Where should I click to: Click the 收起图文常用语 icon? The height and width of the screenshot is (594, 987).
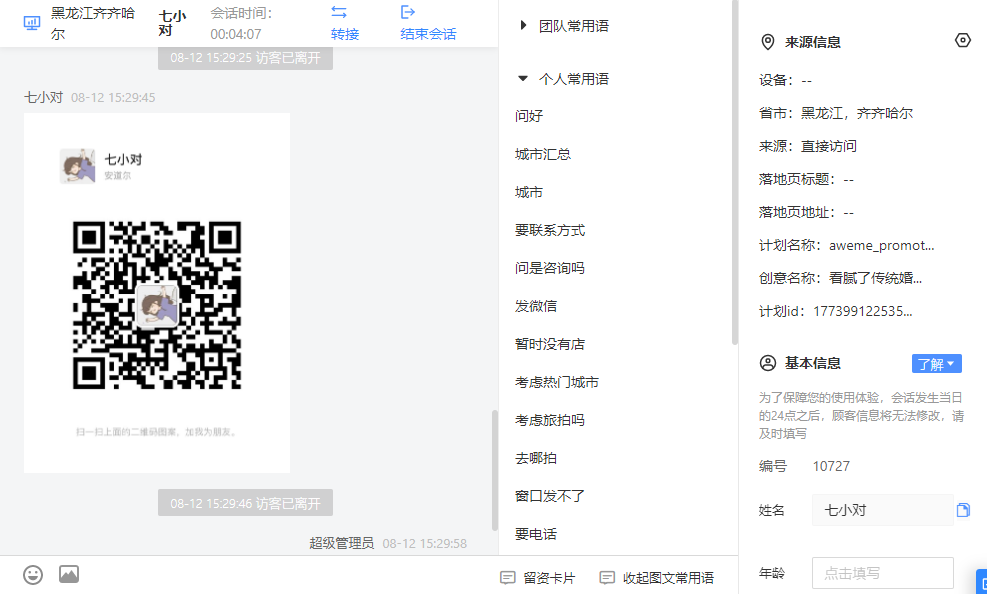(607, 578)
